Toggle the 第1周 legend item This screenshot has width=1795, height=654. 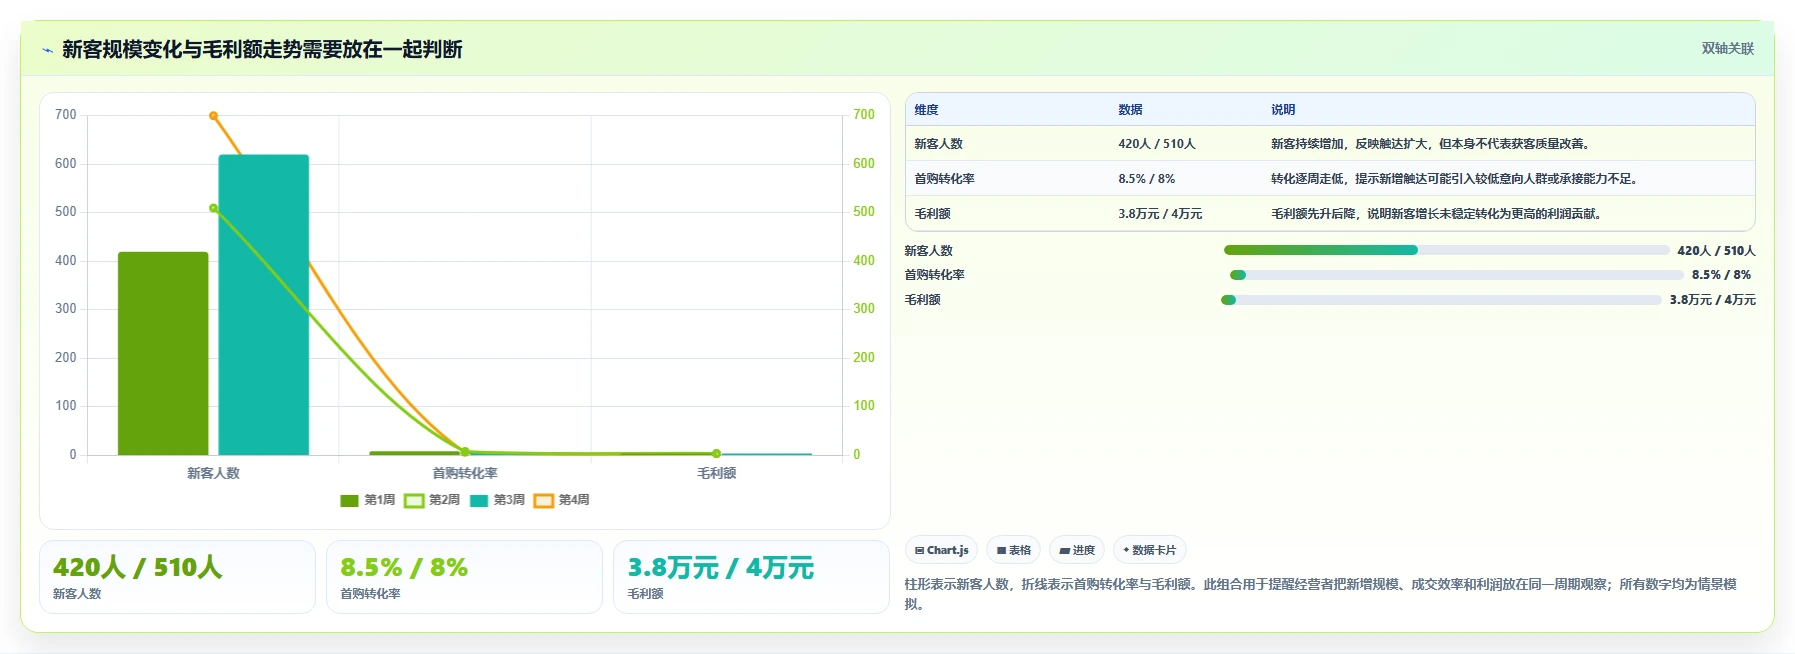pos(368,500)
